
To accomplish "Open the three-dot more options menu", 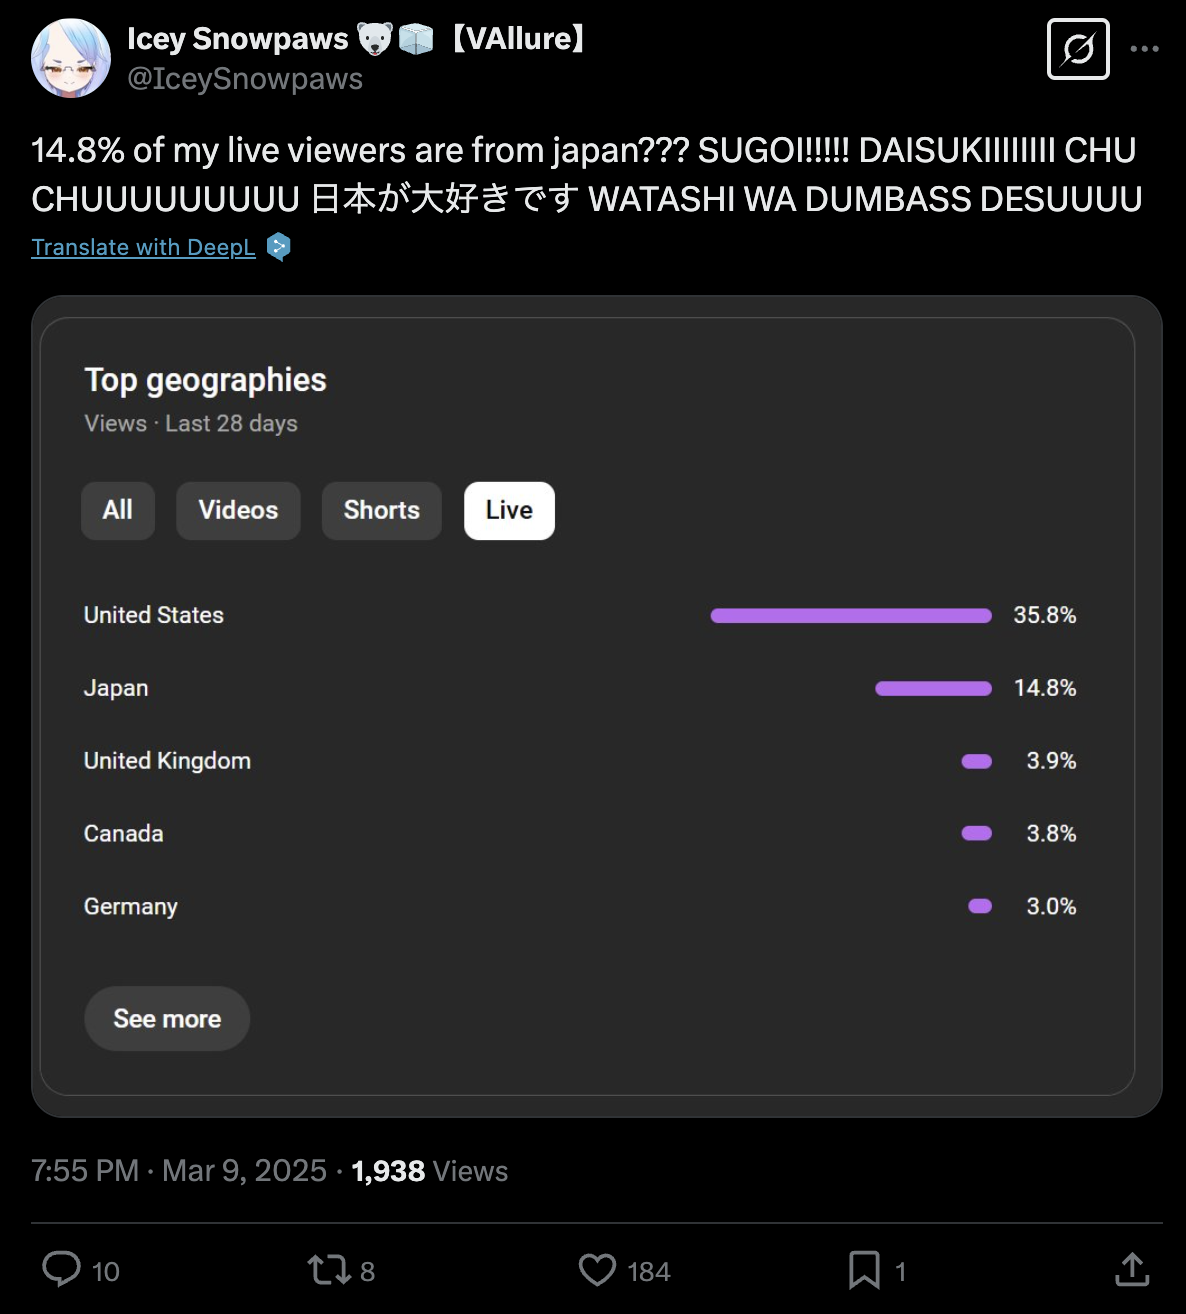I will coord(1144,49).
